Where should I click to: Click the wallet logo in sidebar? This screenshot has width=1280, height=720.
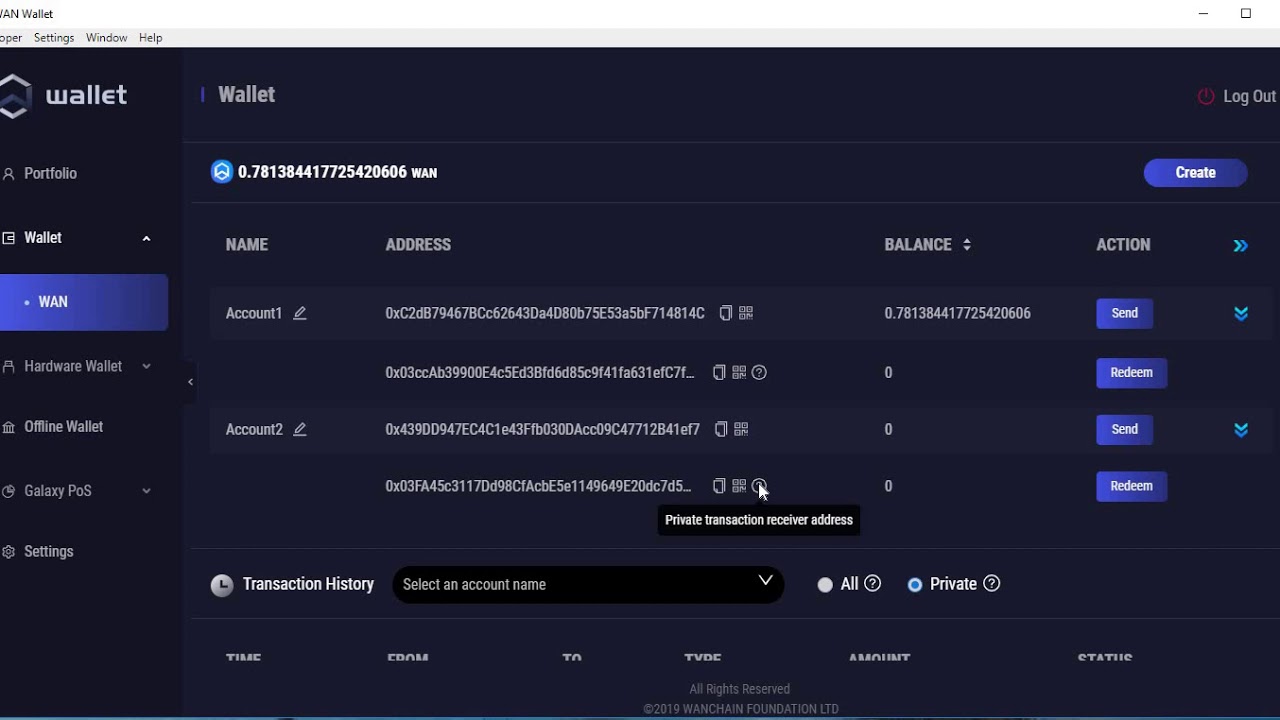(64, 96)
